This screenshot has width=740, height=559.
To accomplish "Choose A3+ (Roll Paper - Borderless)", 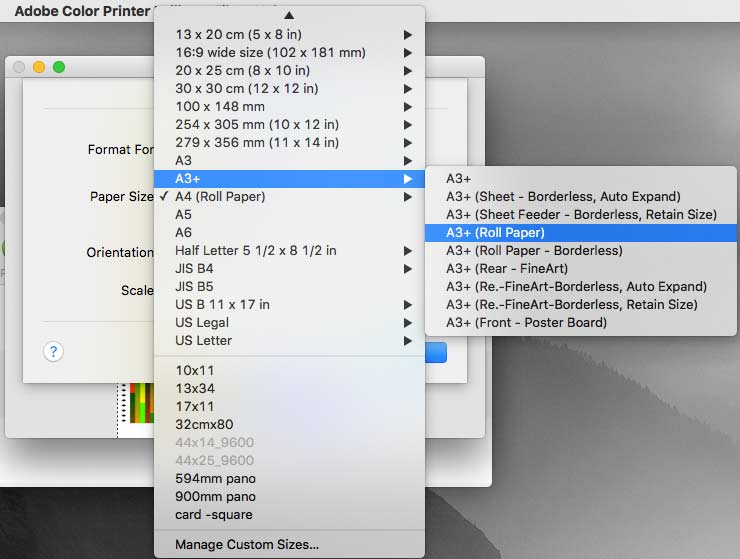I will [580, 251].
